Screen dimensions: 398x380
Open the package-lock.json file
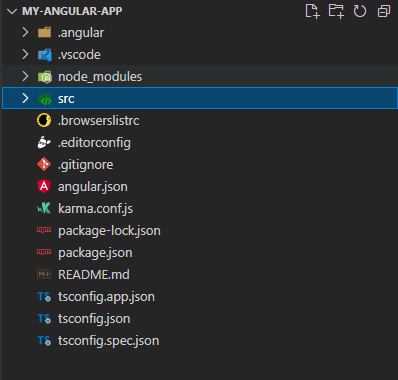[x=109, y=231]
